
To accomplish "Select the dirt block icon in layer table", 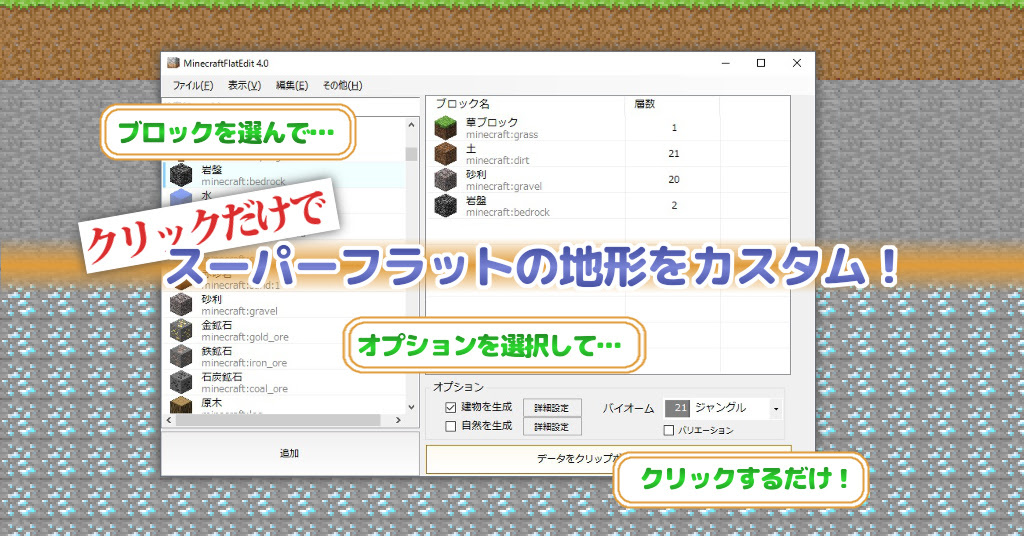I will (445, 154).
